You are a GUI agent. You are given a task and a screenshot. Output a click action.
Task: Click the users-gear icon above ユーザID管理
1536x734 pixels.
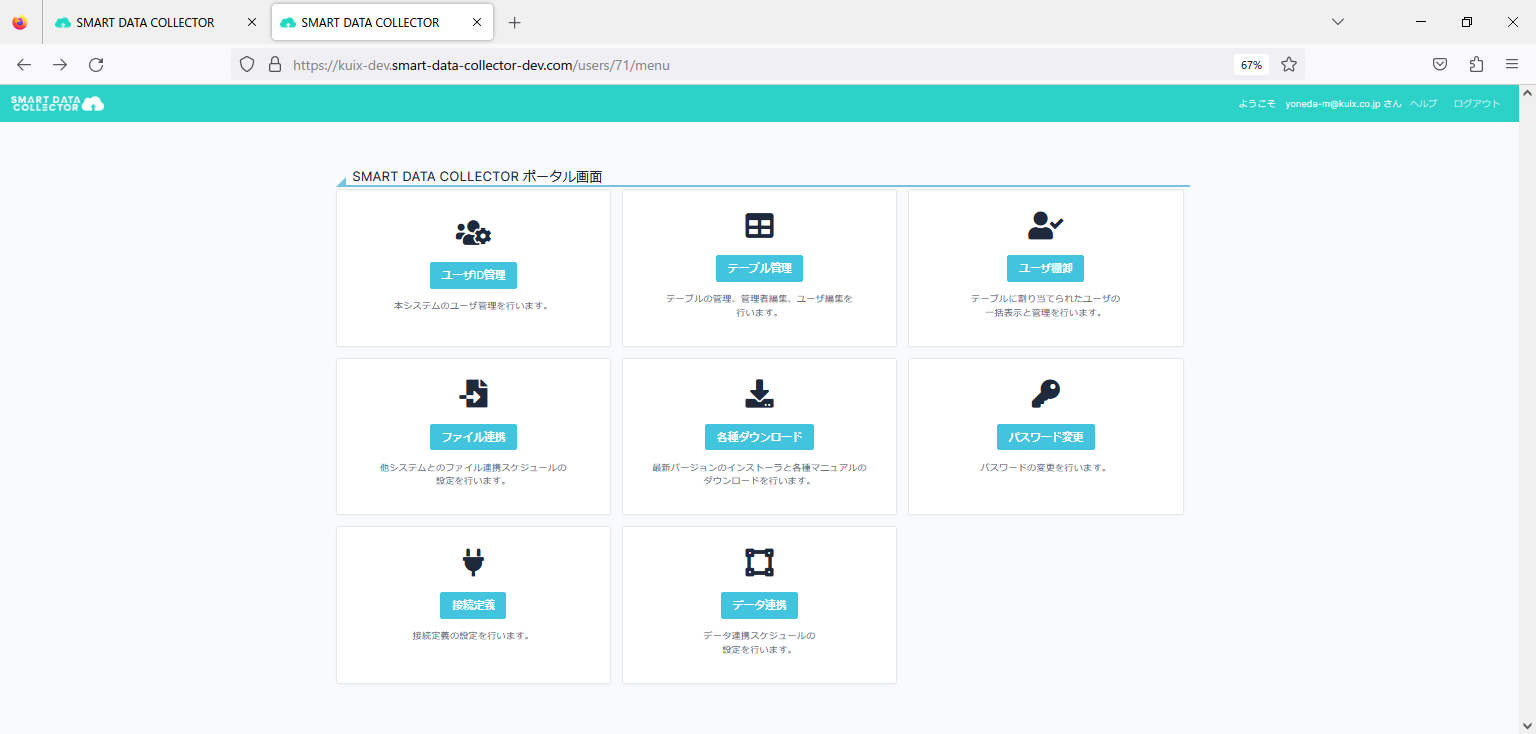[473, 233]
